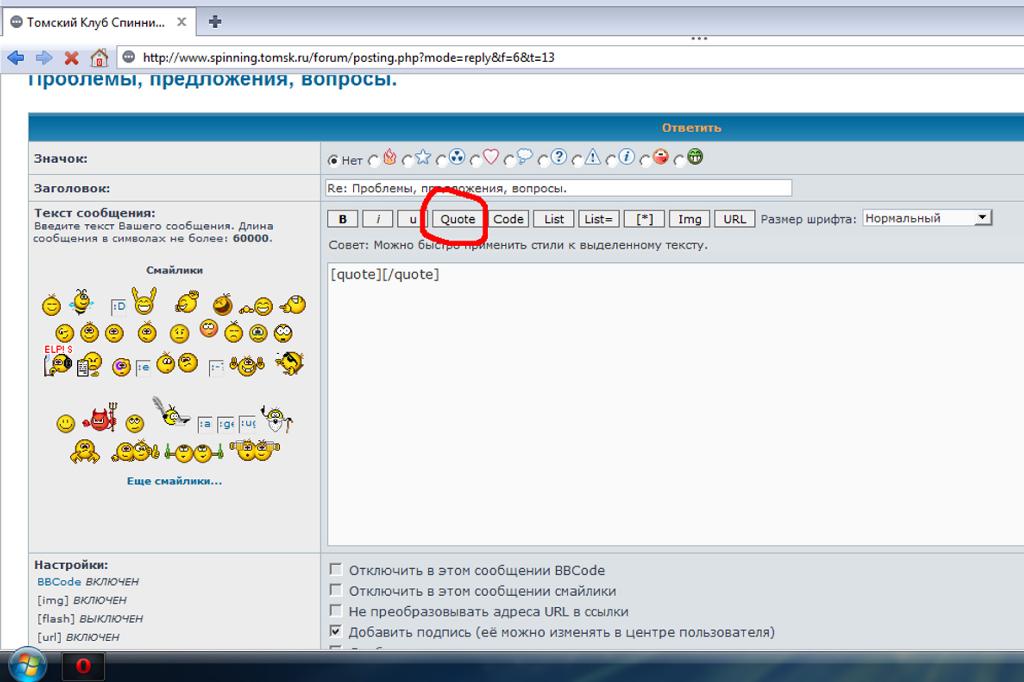Viewport: 1024px width, 682px height.
Task: Click the browser back arrow
Action: pos(16,58)
